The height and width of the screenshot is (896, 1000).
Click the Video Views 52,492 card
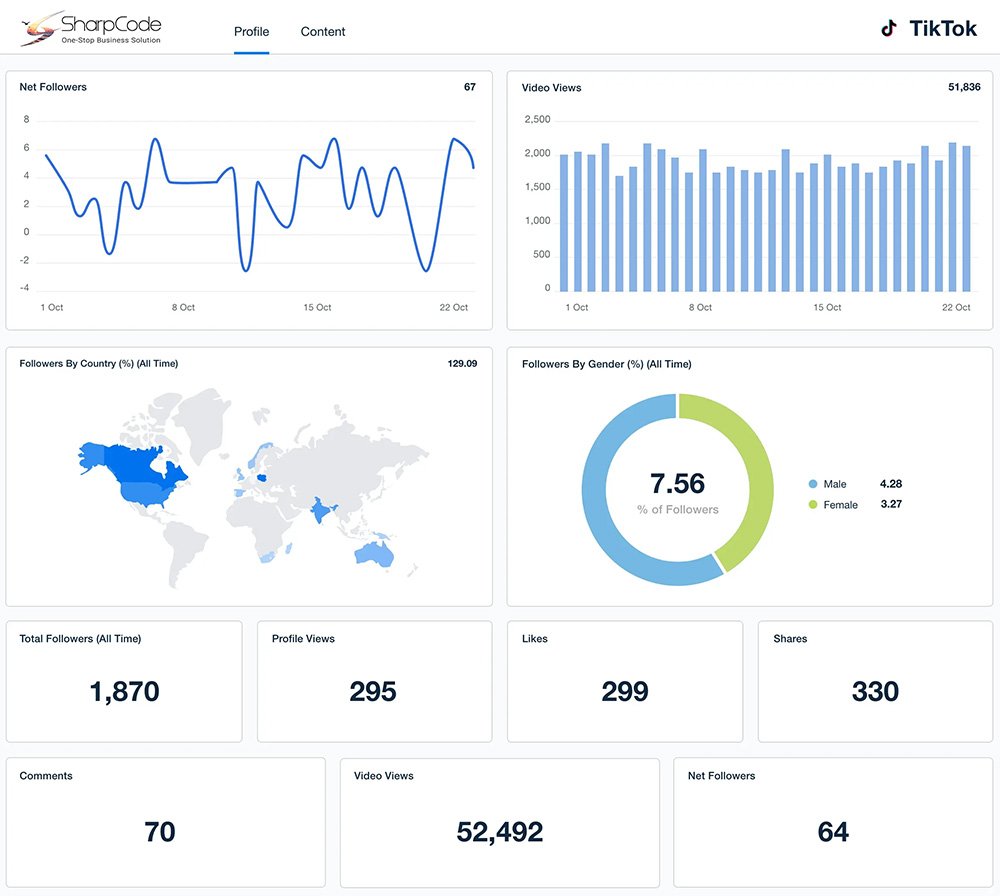tap(499, 821)
